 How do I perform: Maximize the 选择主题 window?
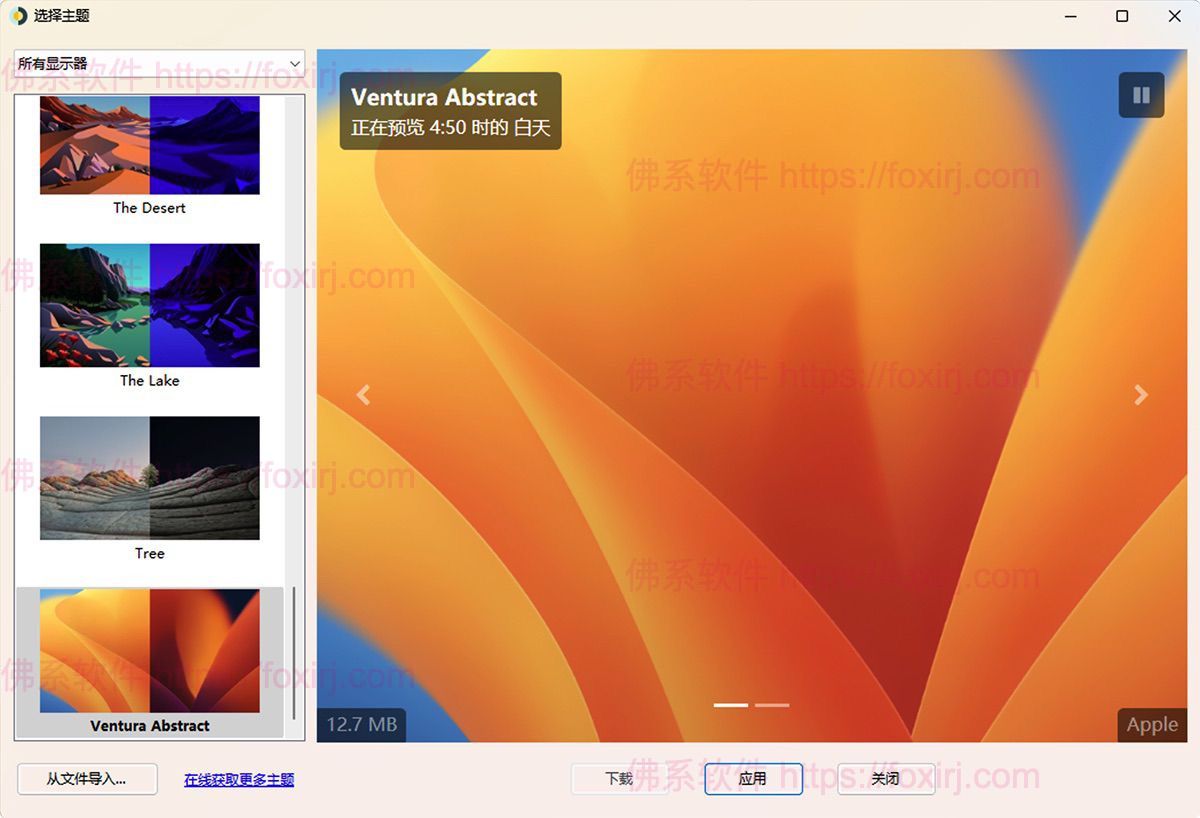tap(1122, 16)
